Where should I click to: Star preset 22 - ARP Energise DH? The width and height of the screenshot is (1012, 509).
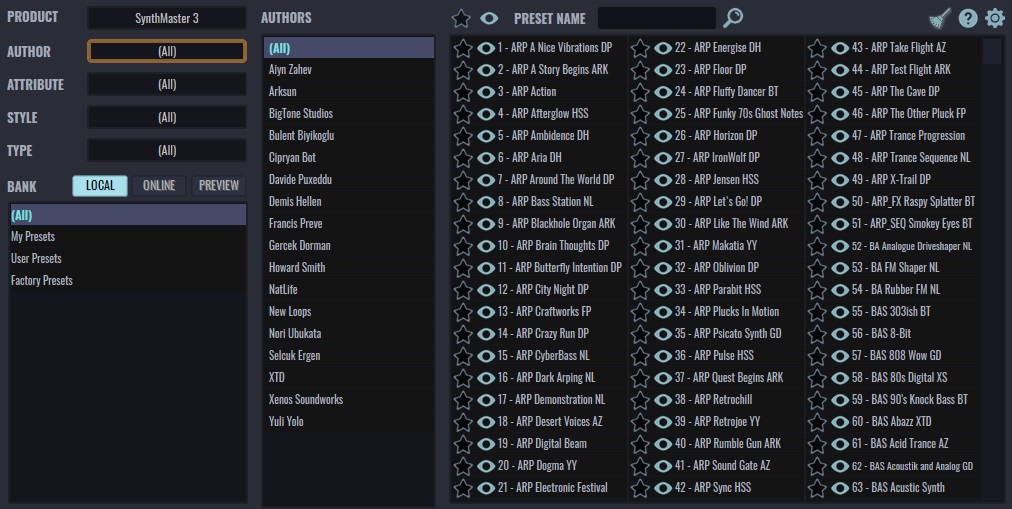640,48
